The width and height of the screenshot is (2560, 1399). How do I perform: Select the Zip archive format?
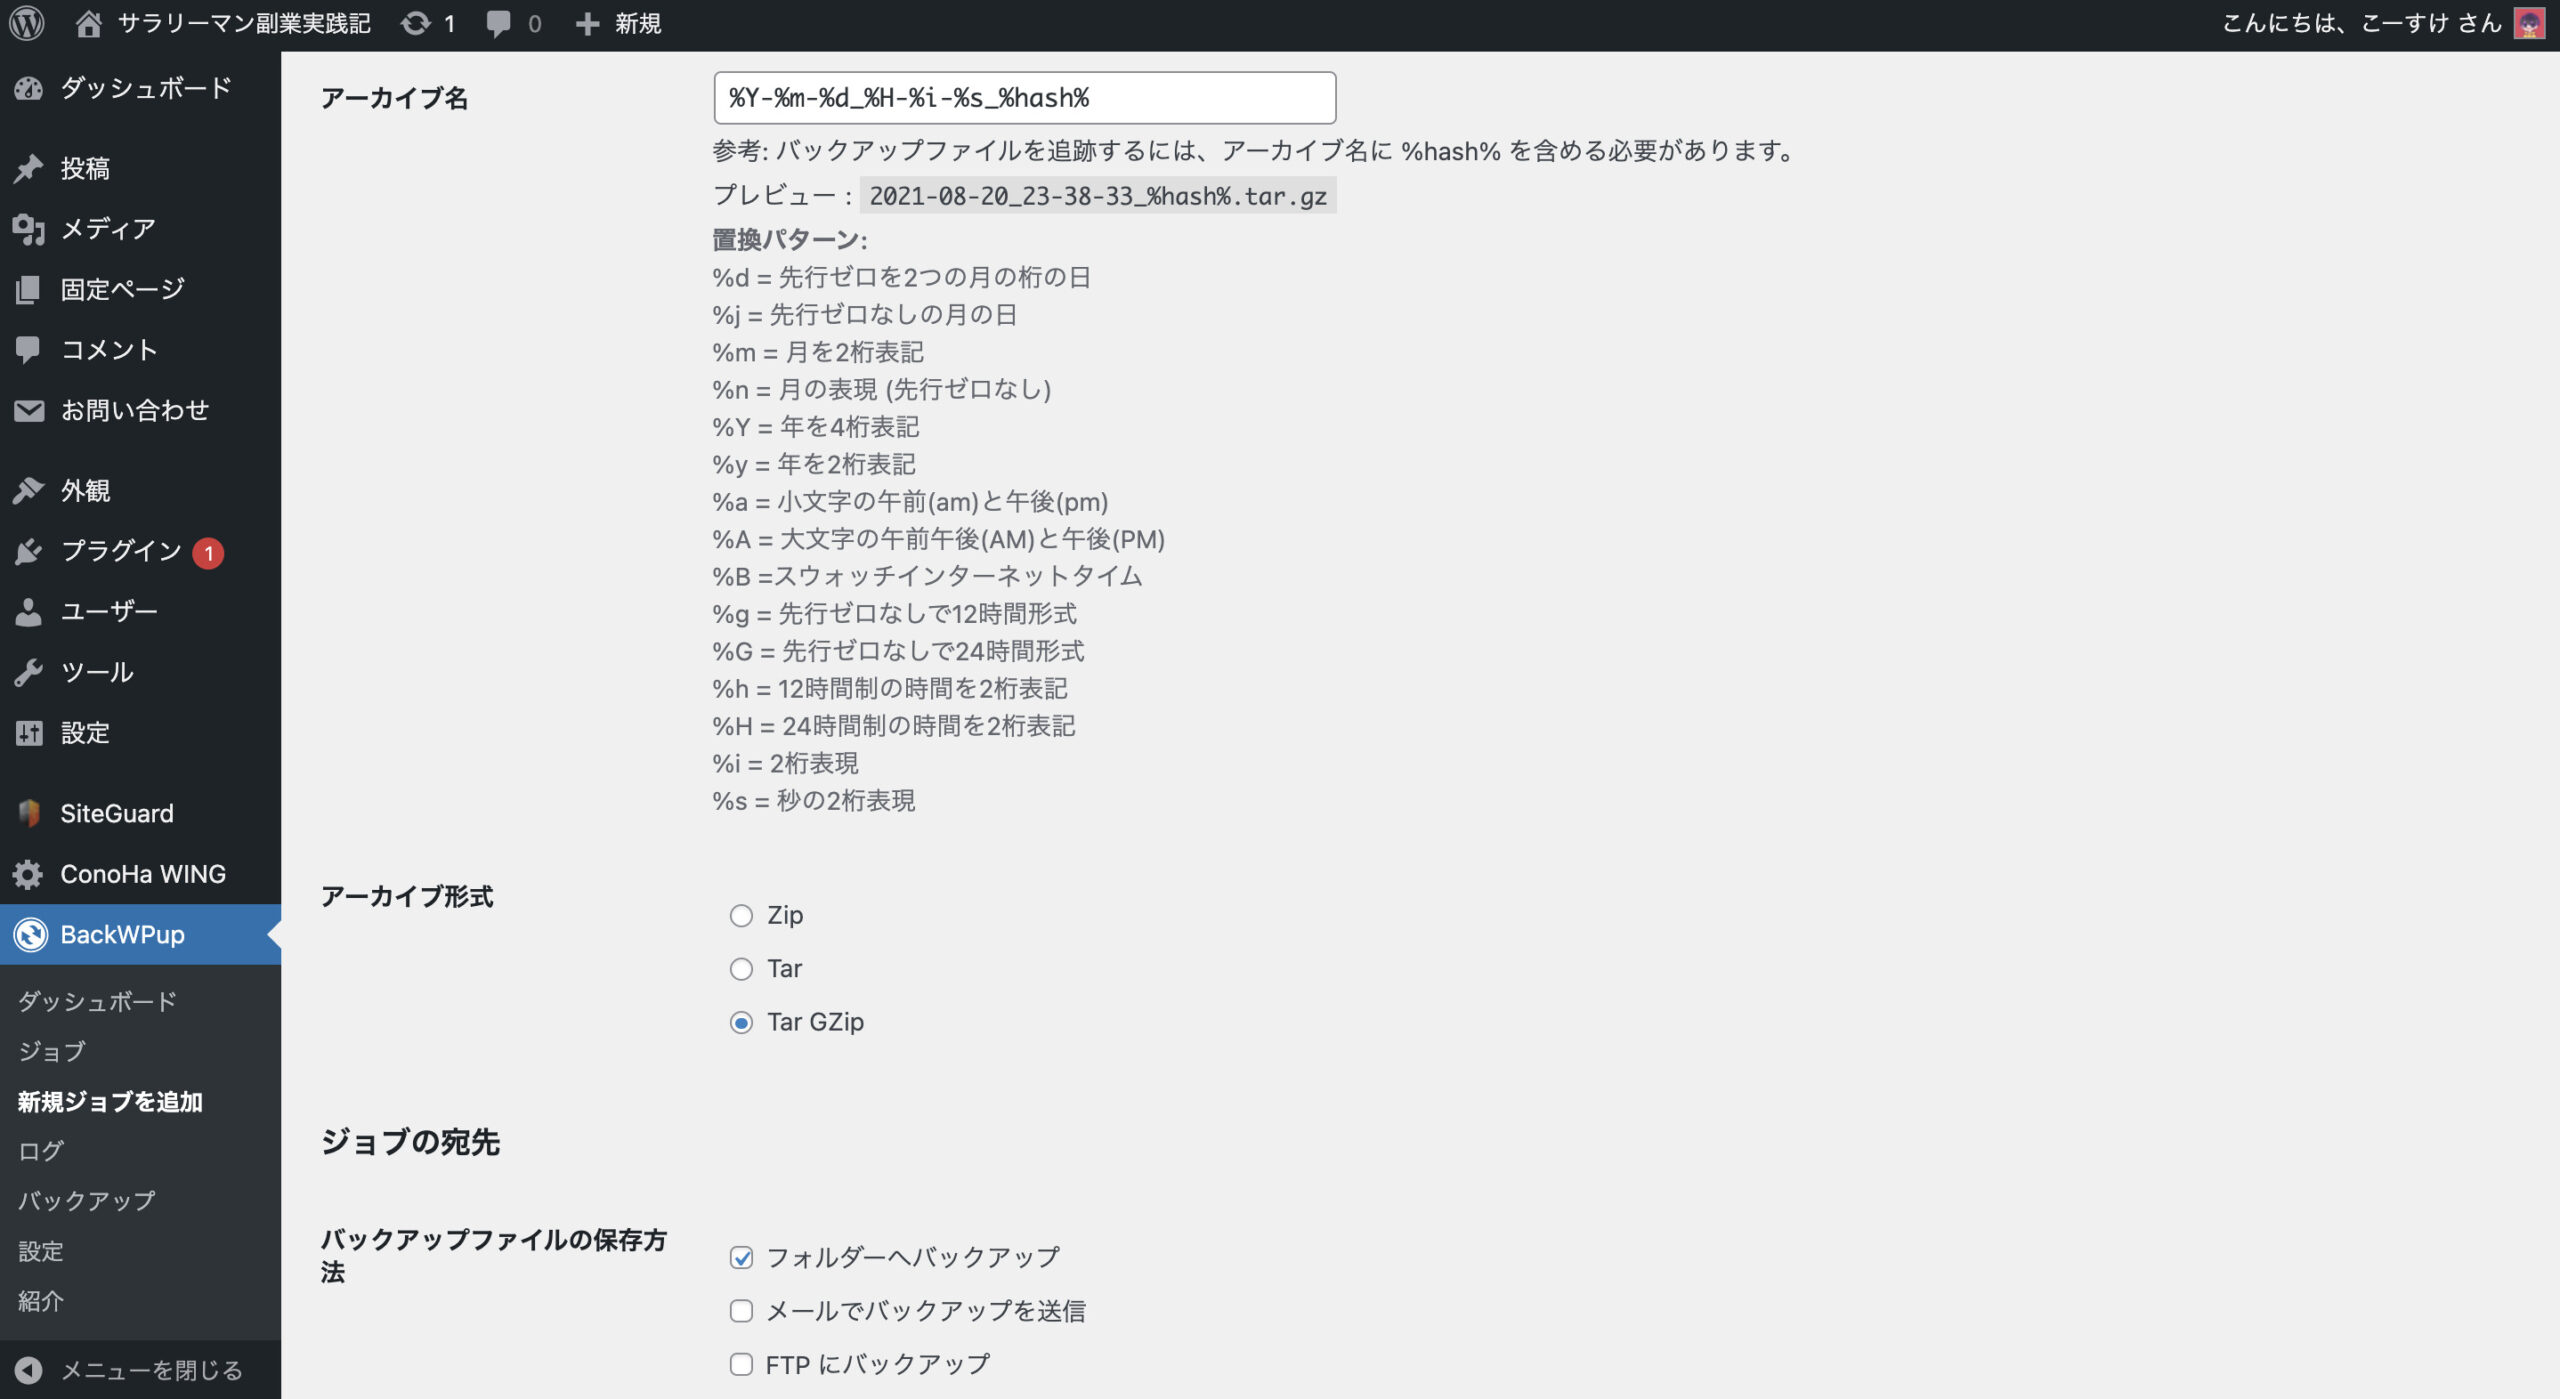click(x=741, y=915)
